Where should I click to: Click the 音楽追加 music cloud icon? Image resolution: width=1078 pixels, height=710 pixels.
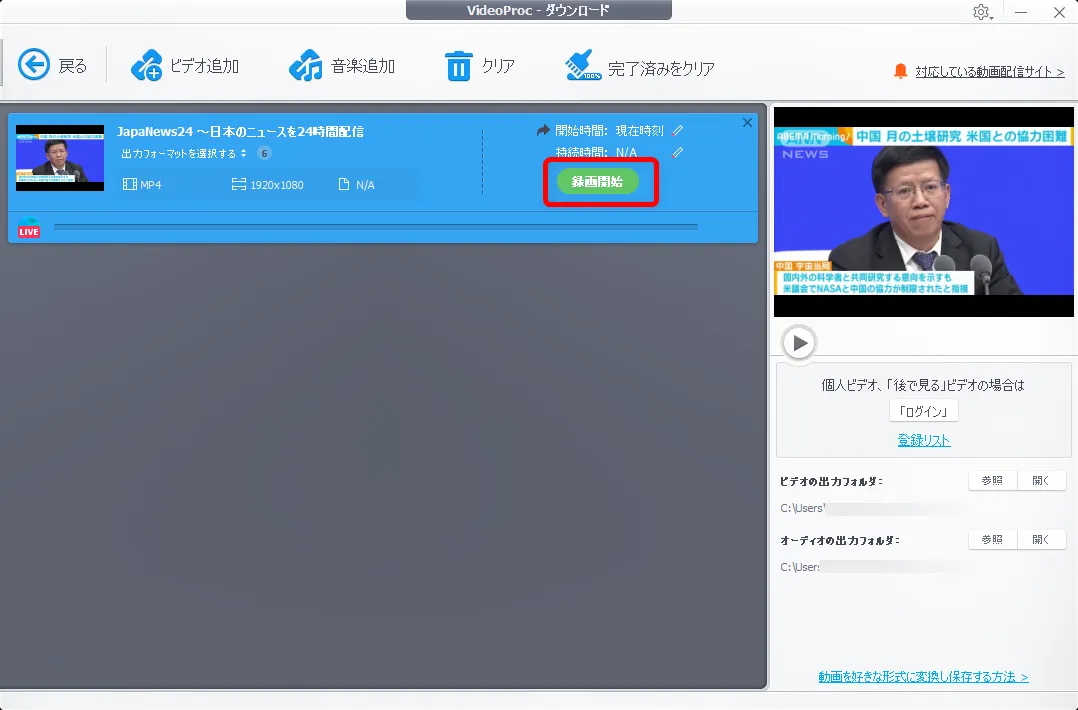(305, 65)
